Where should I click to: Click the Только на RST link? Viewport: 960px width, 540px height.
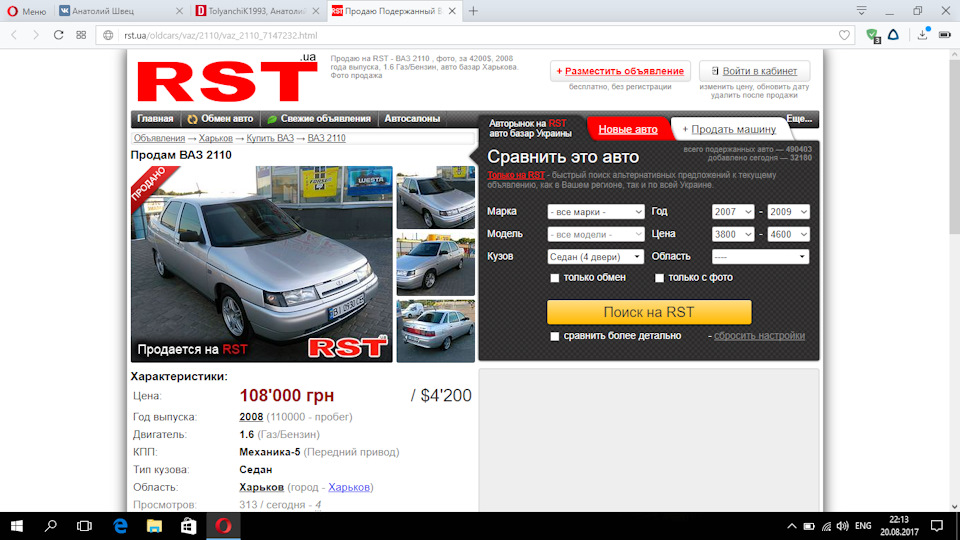click(516, 175)
